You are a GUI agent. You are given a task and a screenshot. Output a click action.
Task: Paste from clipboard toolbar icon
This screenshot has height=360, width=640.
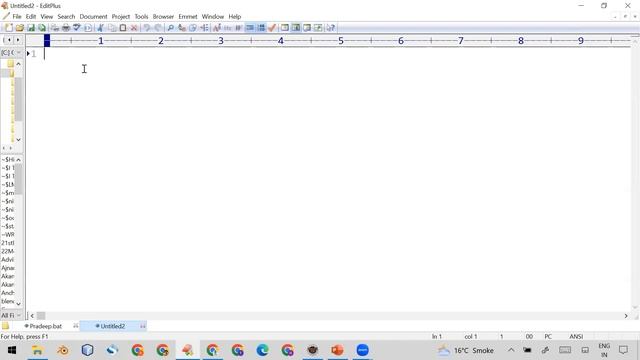[123, 28]
